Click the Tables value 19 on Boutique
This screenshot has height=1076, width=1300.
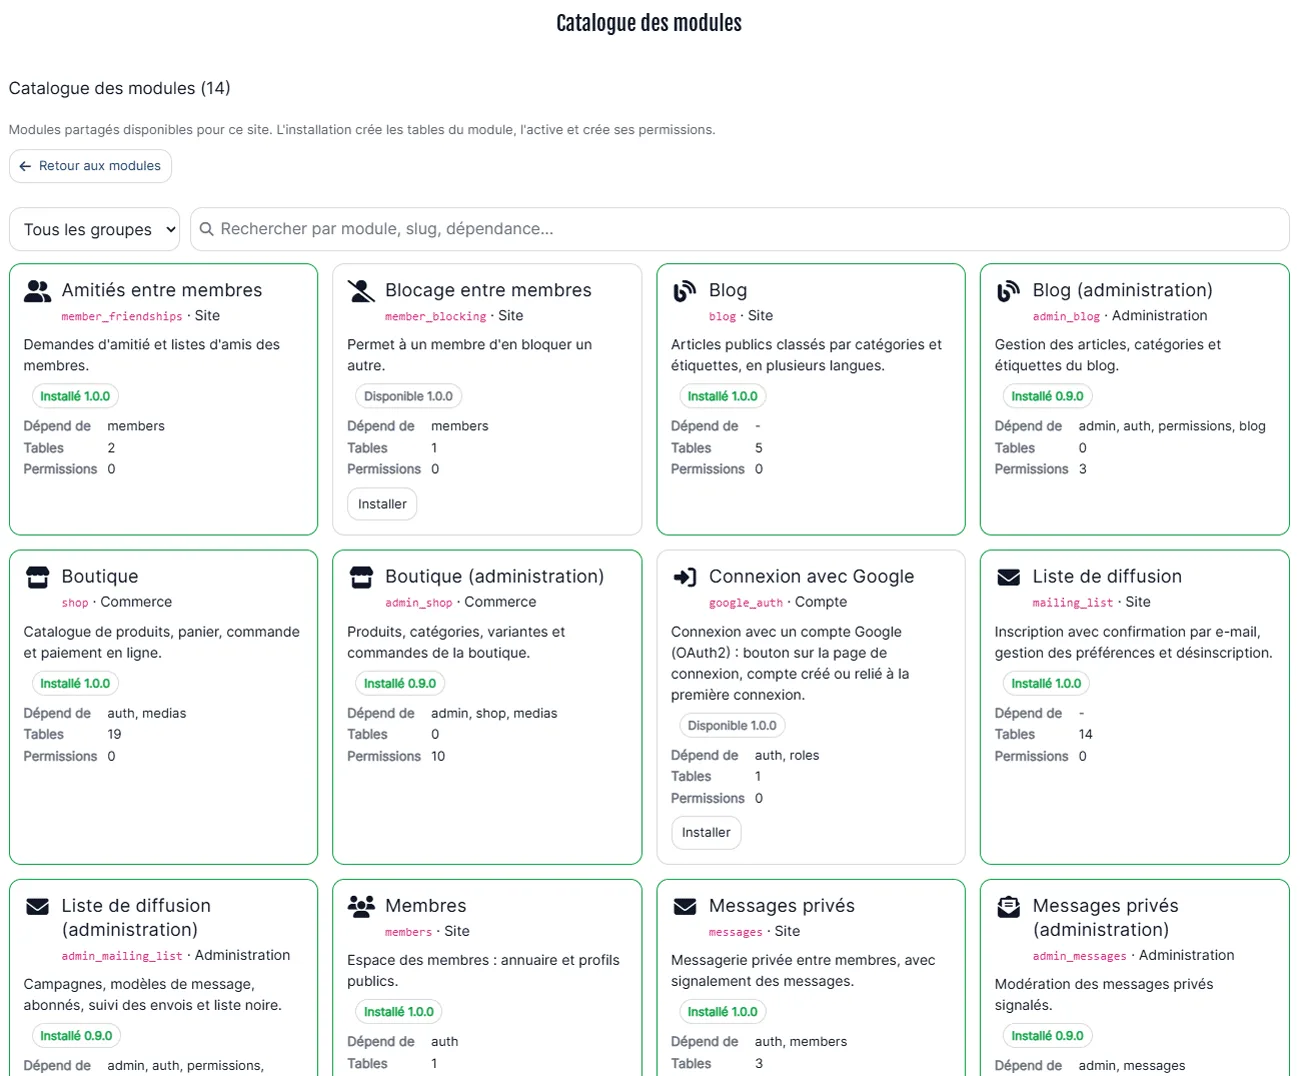[114, 734]
